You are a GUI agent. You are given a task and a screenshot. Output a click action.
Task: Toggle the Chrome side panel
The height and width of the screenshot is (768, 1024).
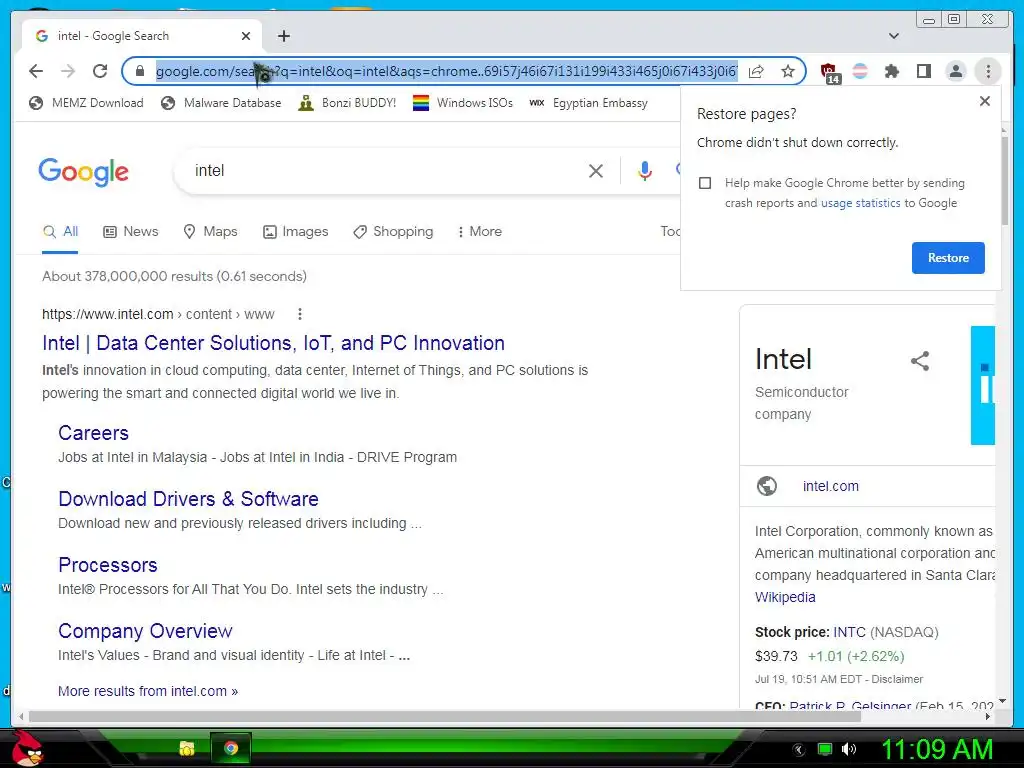tap(923, 71)
